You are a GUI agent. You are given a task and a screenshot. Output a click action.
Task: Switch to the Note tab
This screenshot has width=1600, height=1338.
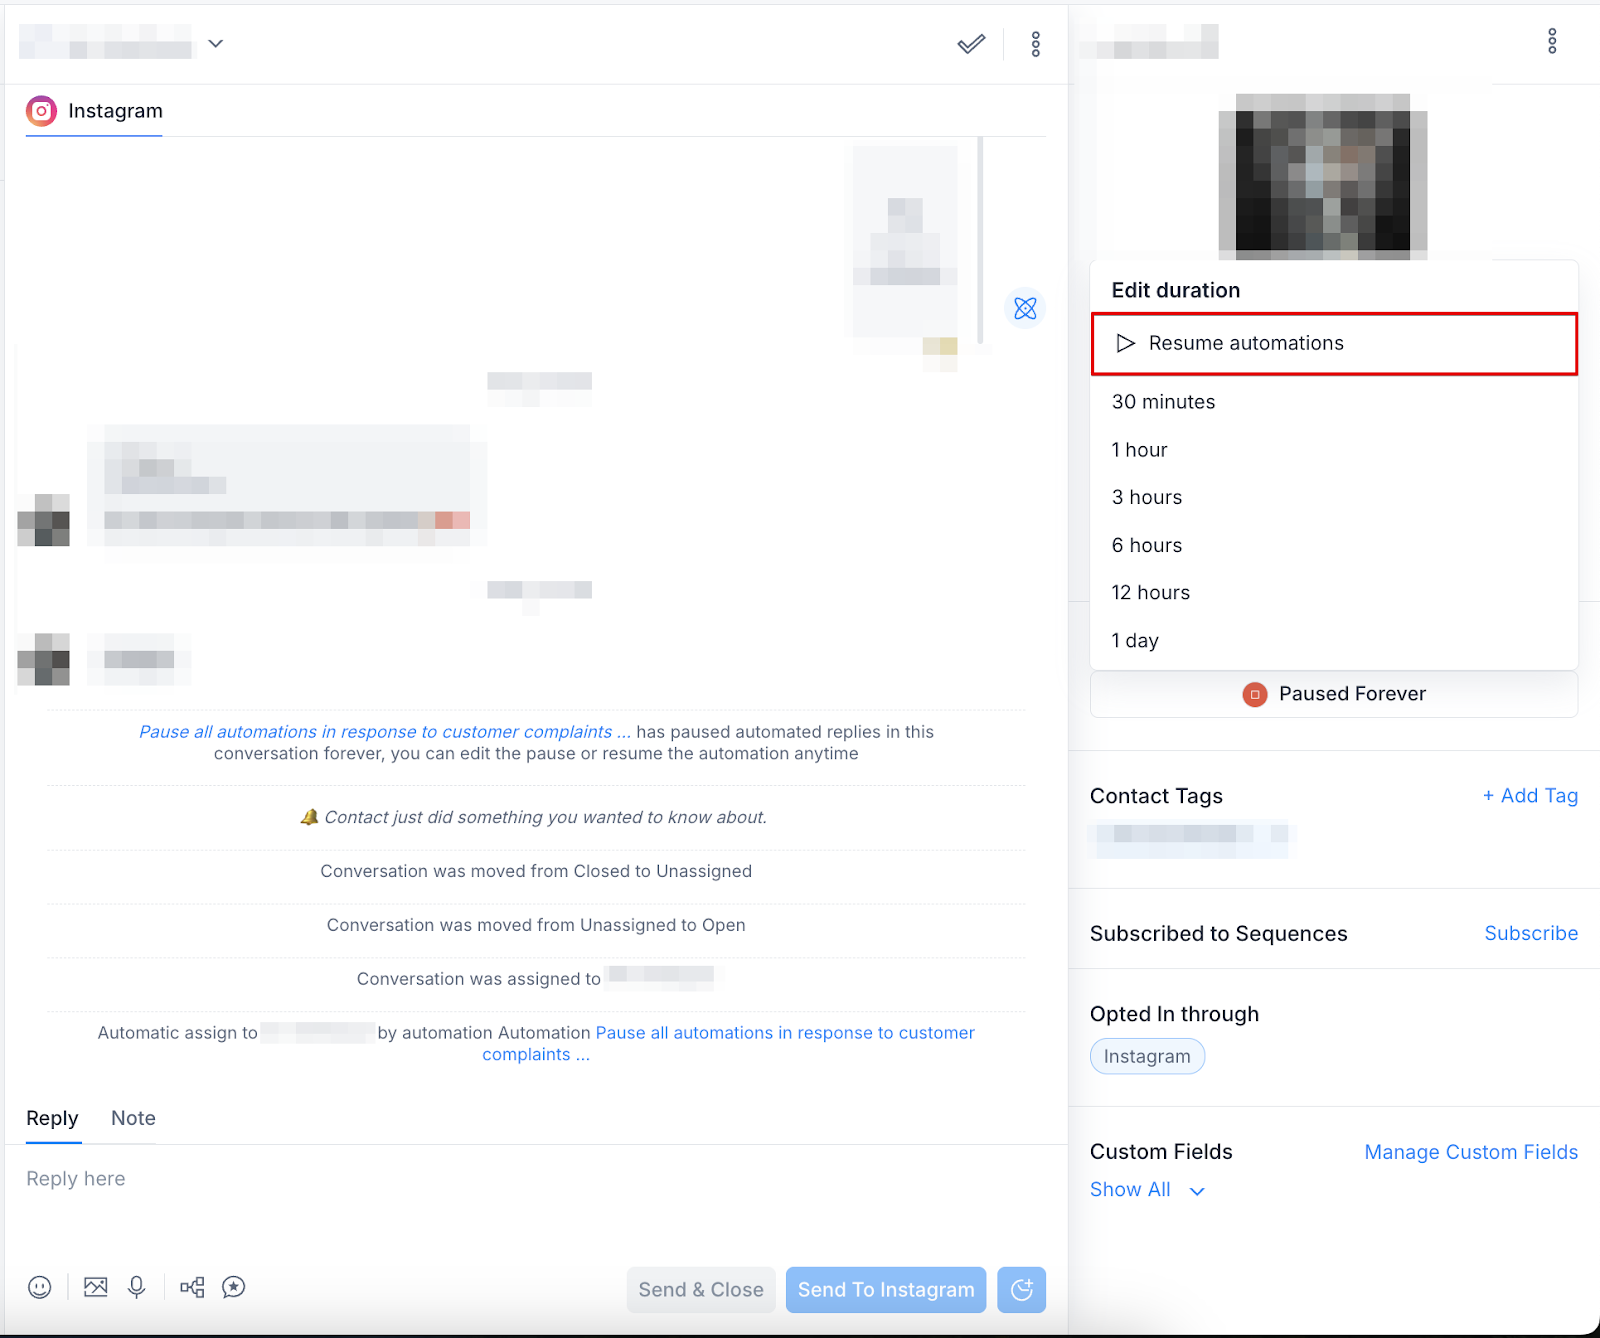click(133, 1118)
